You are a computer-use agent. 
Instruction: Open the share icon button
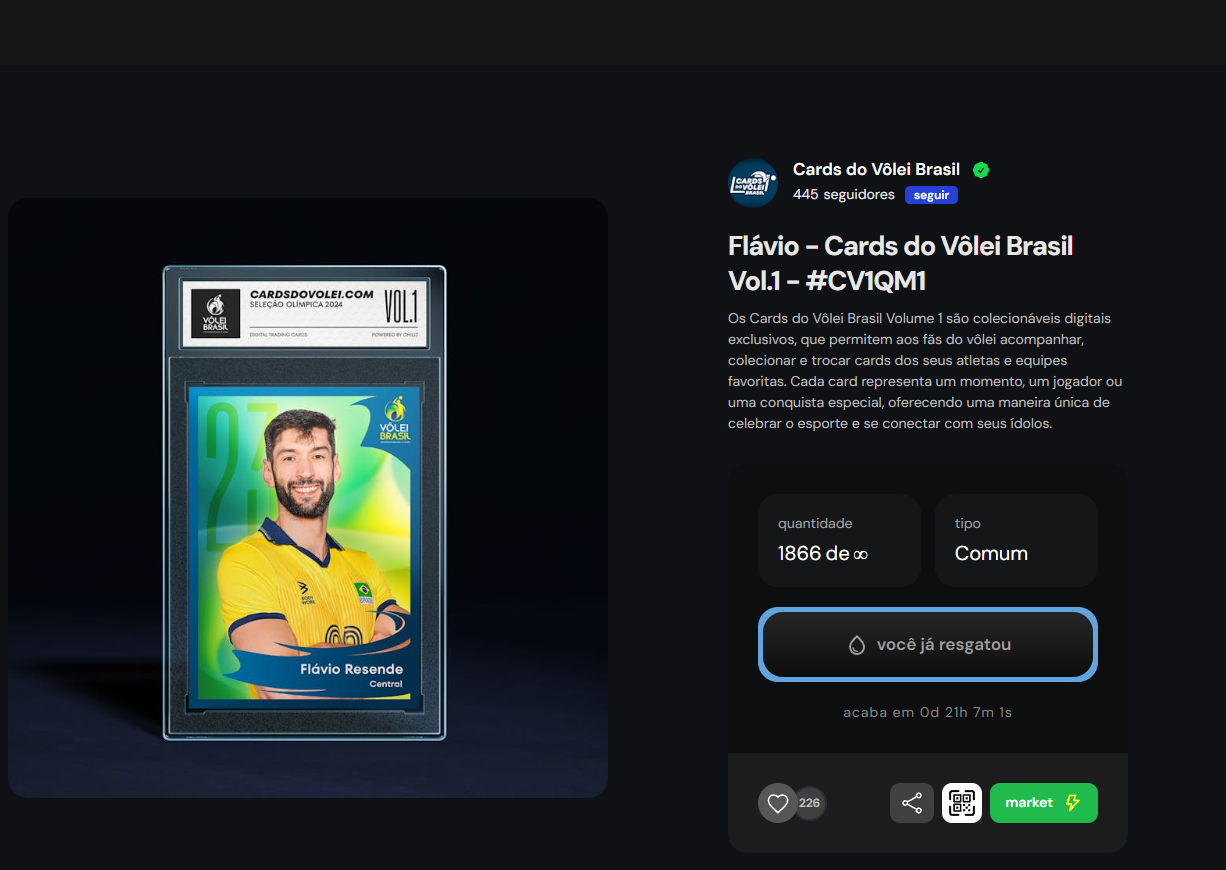click(912, 803)
